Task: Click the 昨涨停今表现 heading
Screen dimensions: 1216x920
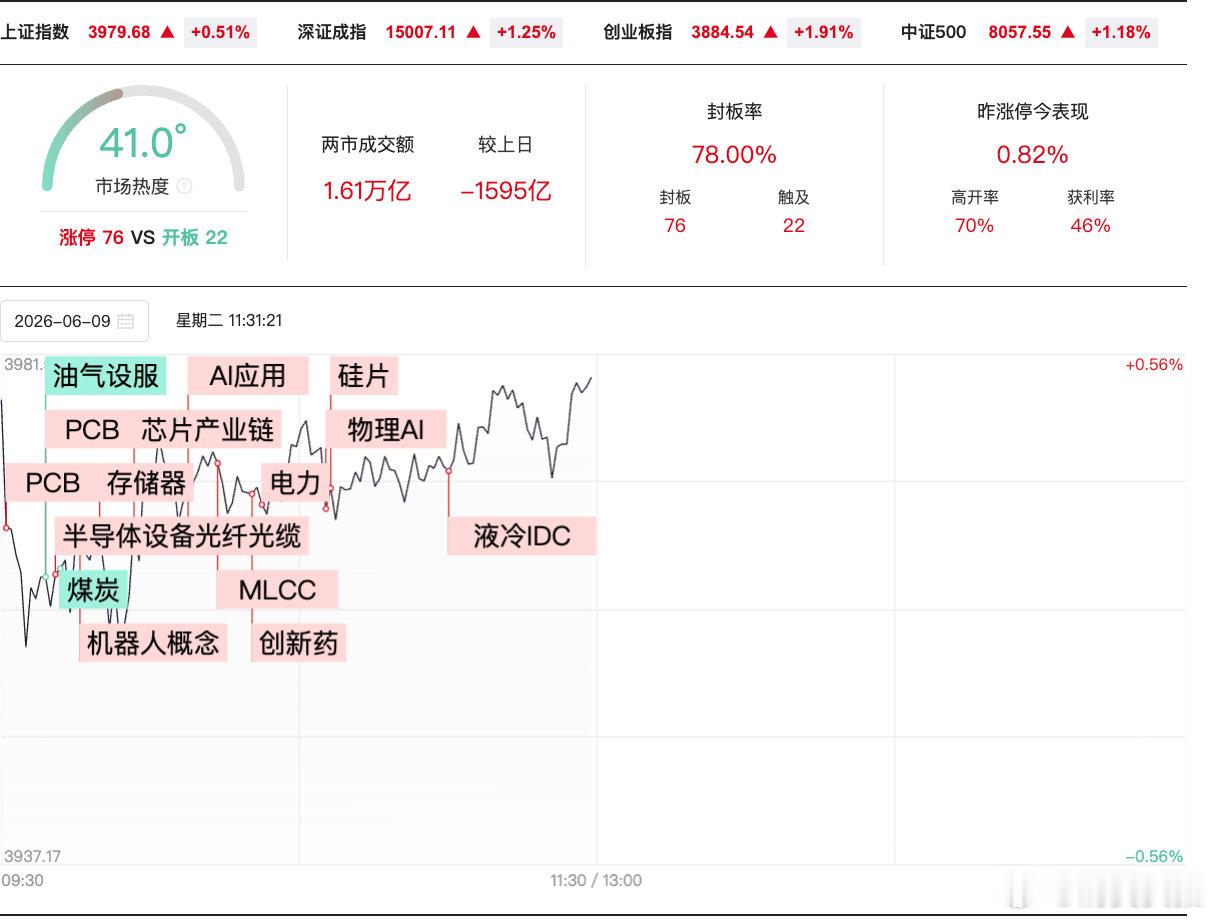Action: [x=1032, y=112]
